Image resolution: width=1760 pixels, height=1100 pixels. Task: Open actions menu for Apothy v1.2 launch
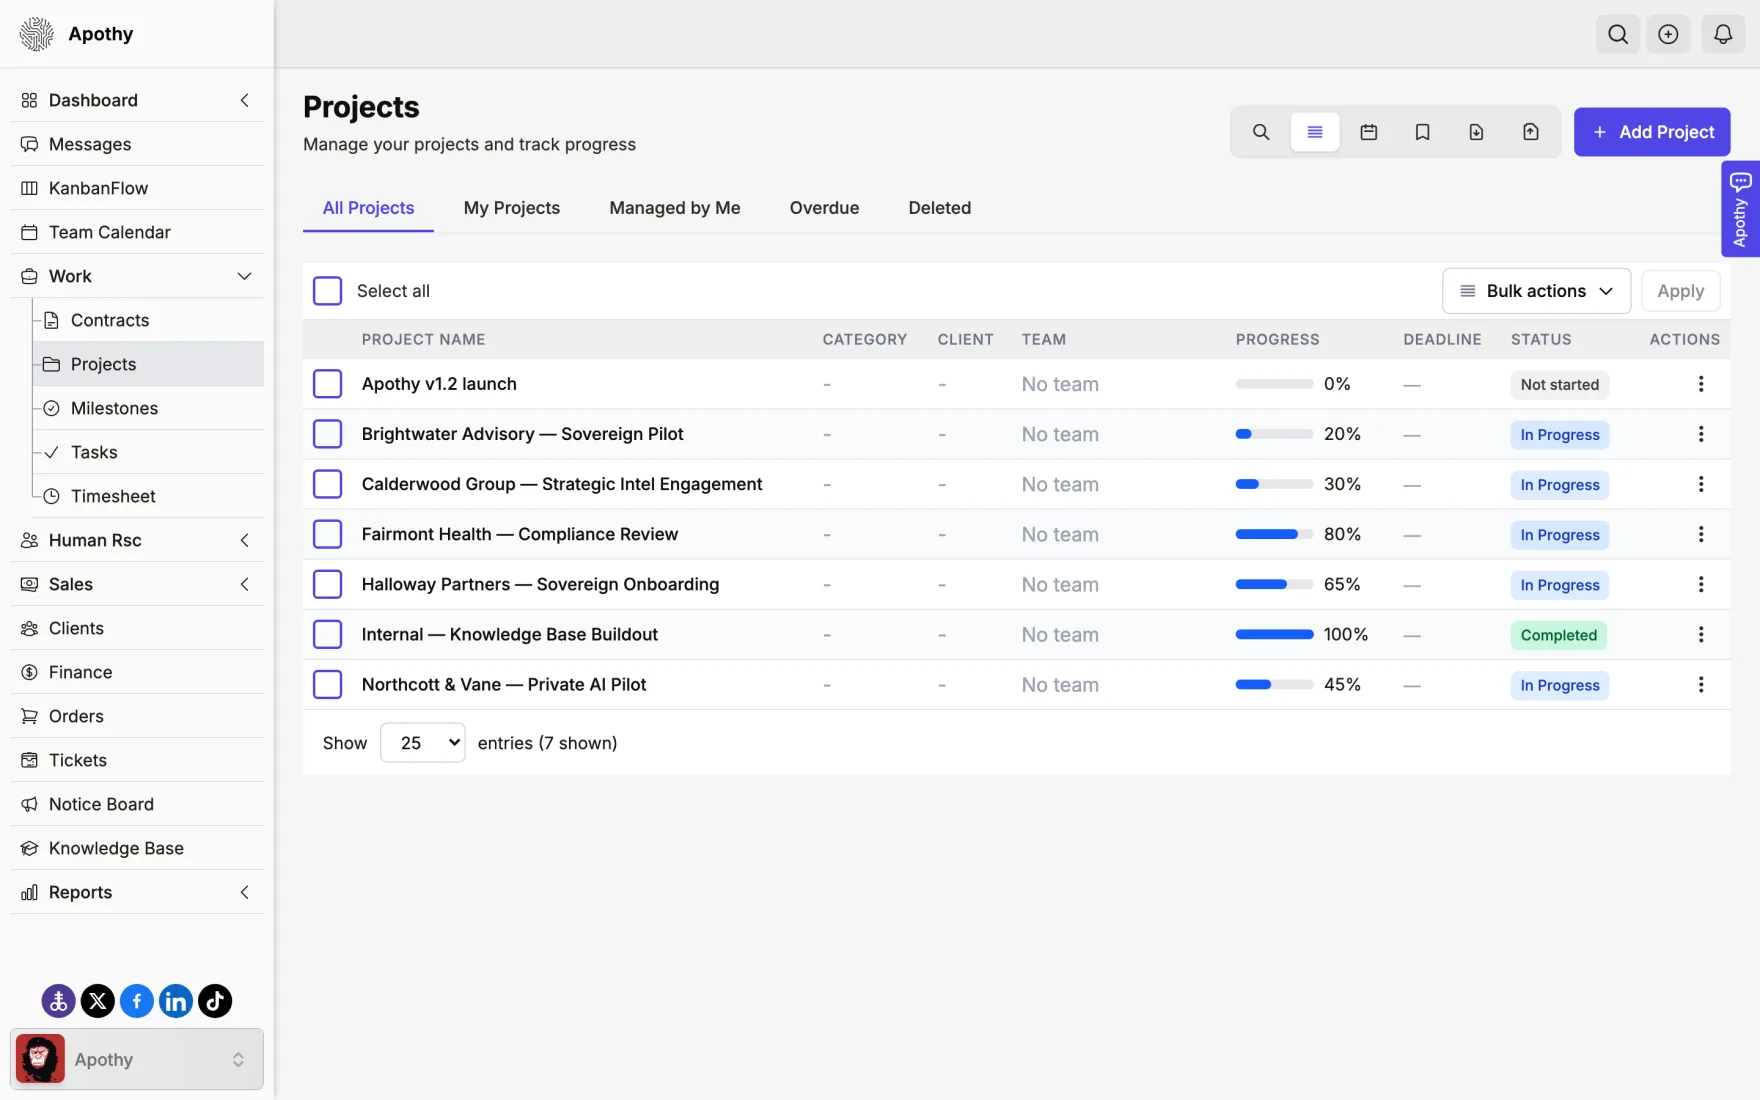coord(1700,384)
